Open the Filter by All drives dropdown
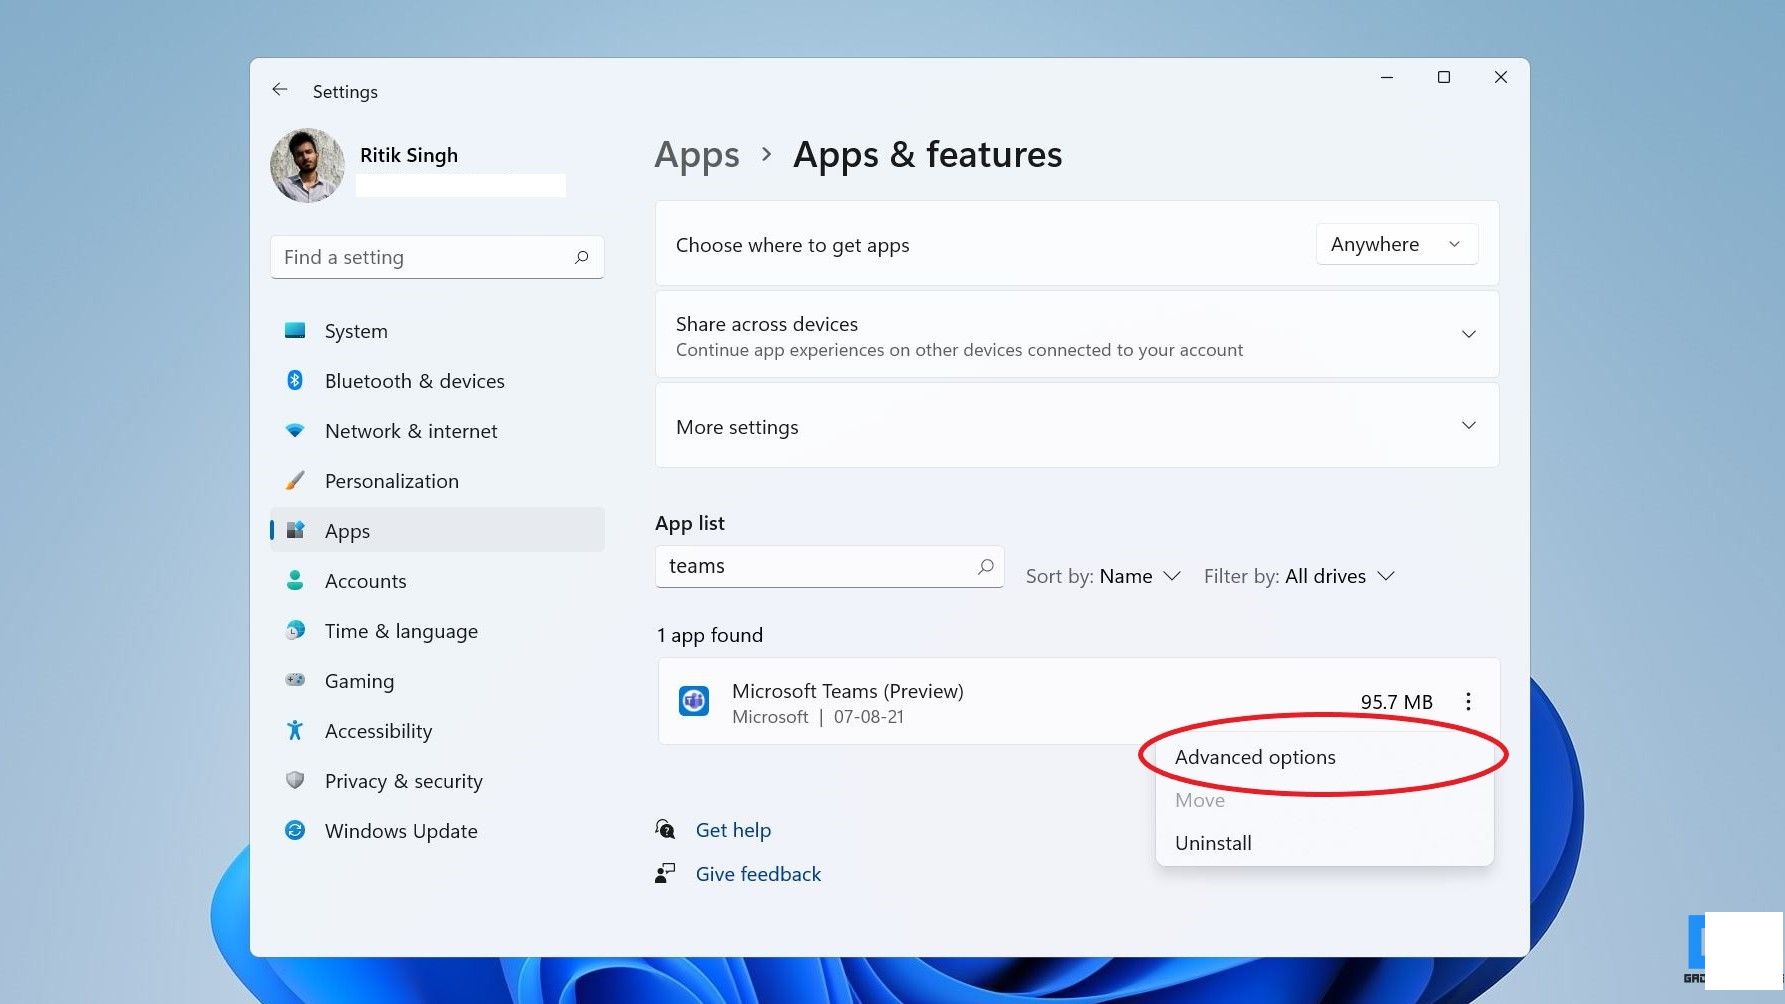Viewport: 1785px width, 1004px height. point(1299,576)
